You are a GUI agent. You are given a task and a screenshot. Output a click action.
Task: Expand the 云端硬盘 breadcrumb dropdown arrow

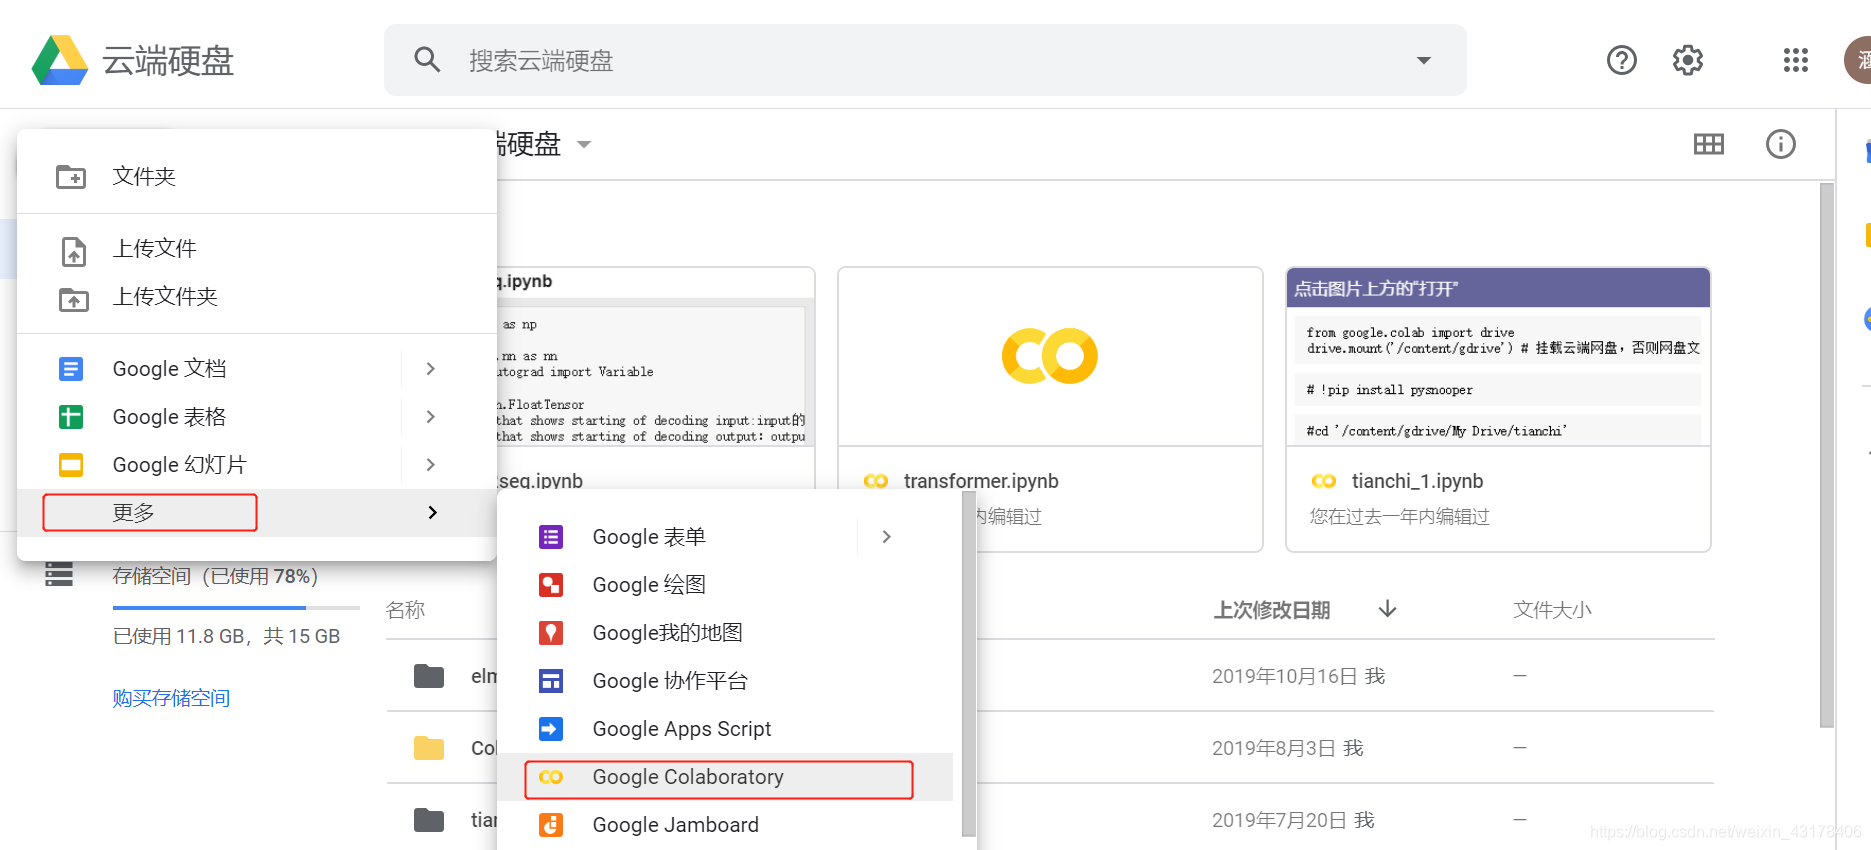click(x=584, y=145)
